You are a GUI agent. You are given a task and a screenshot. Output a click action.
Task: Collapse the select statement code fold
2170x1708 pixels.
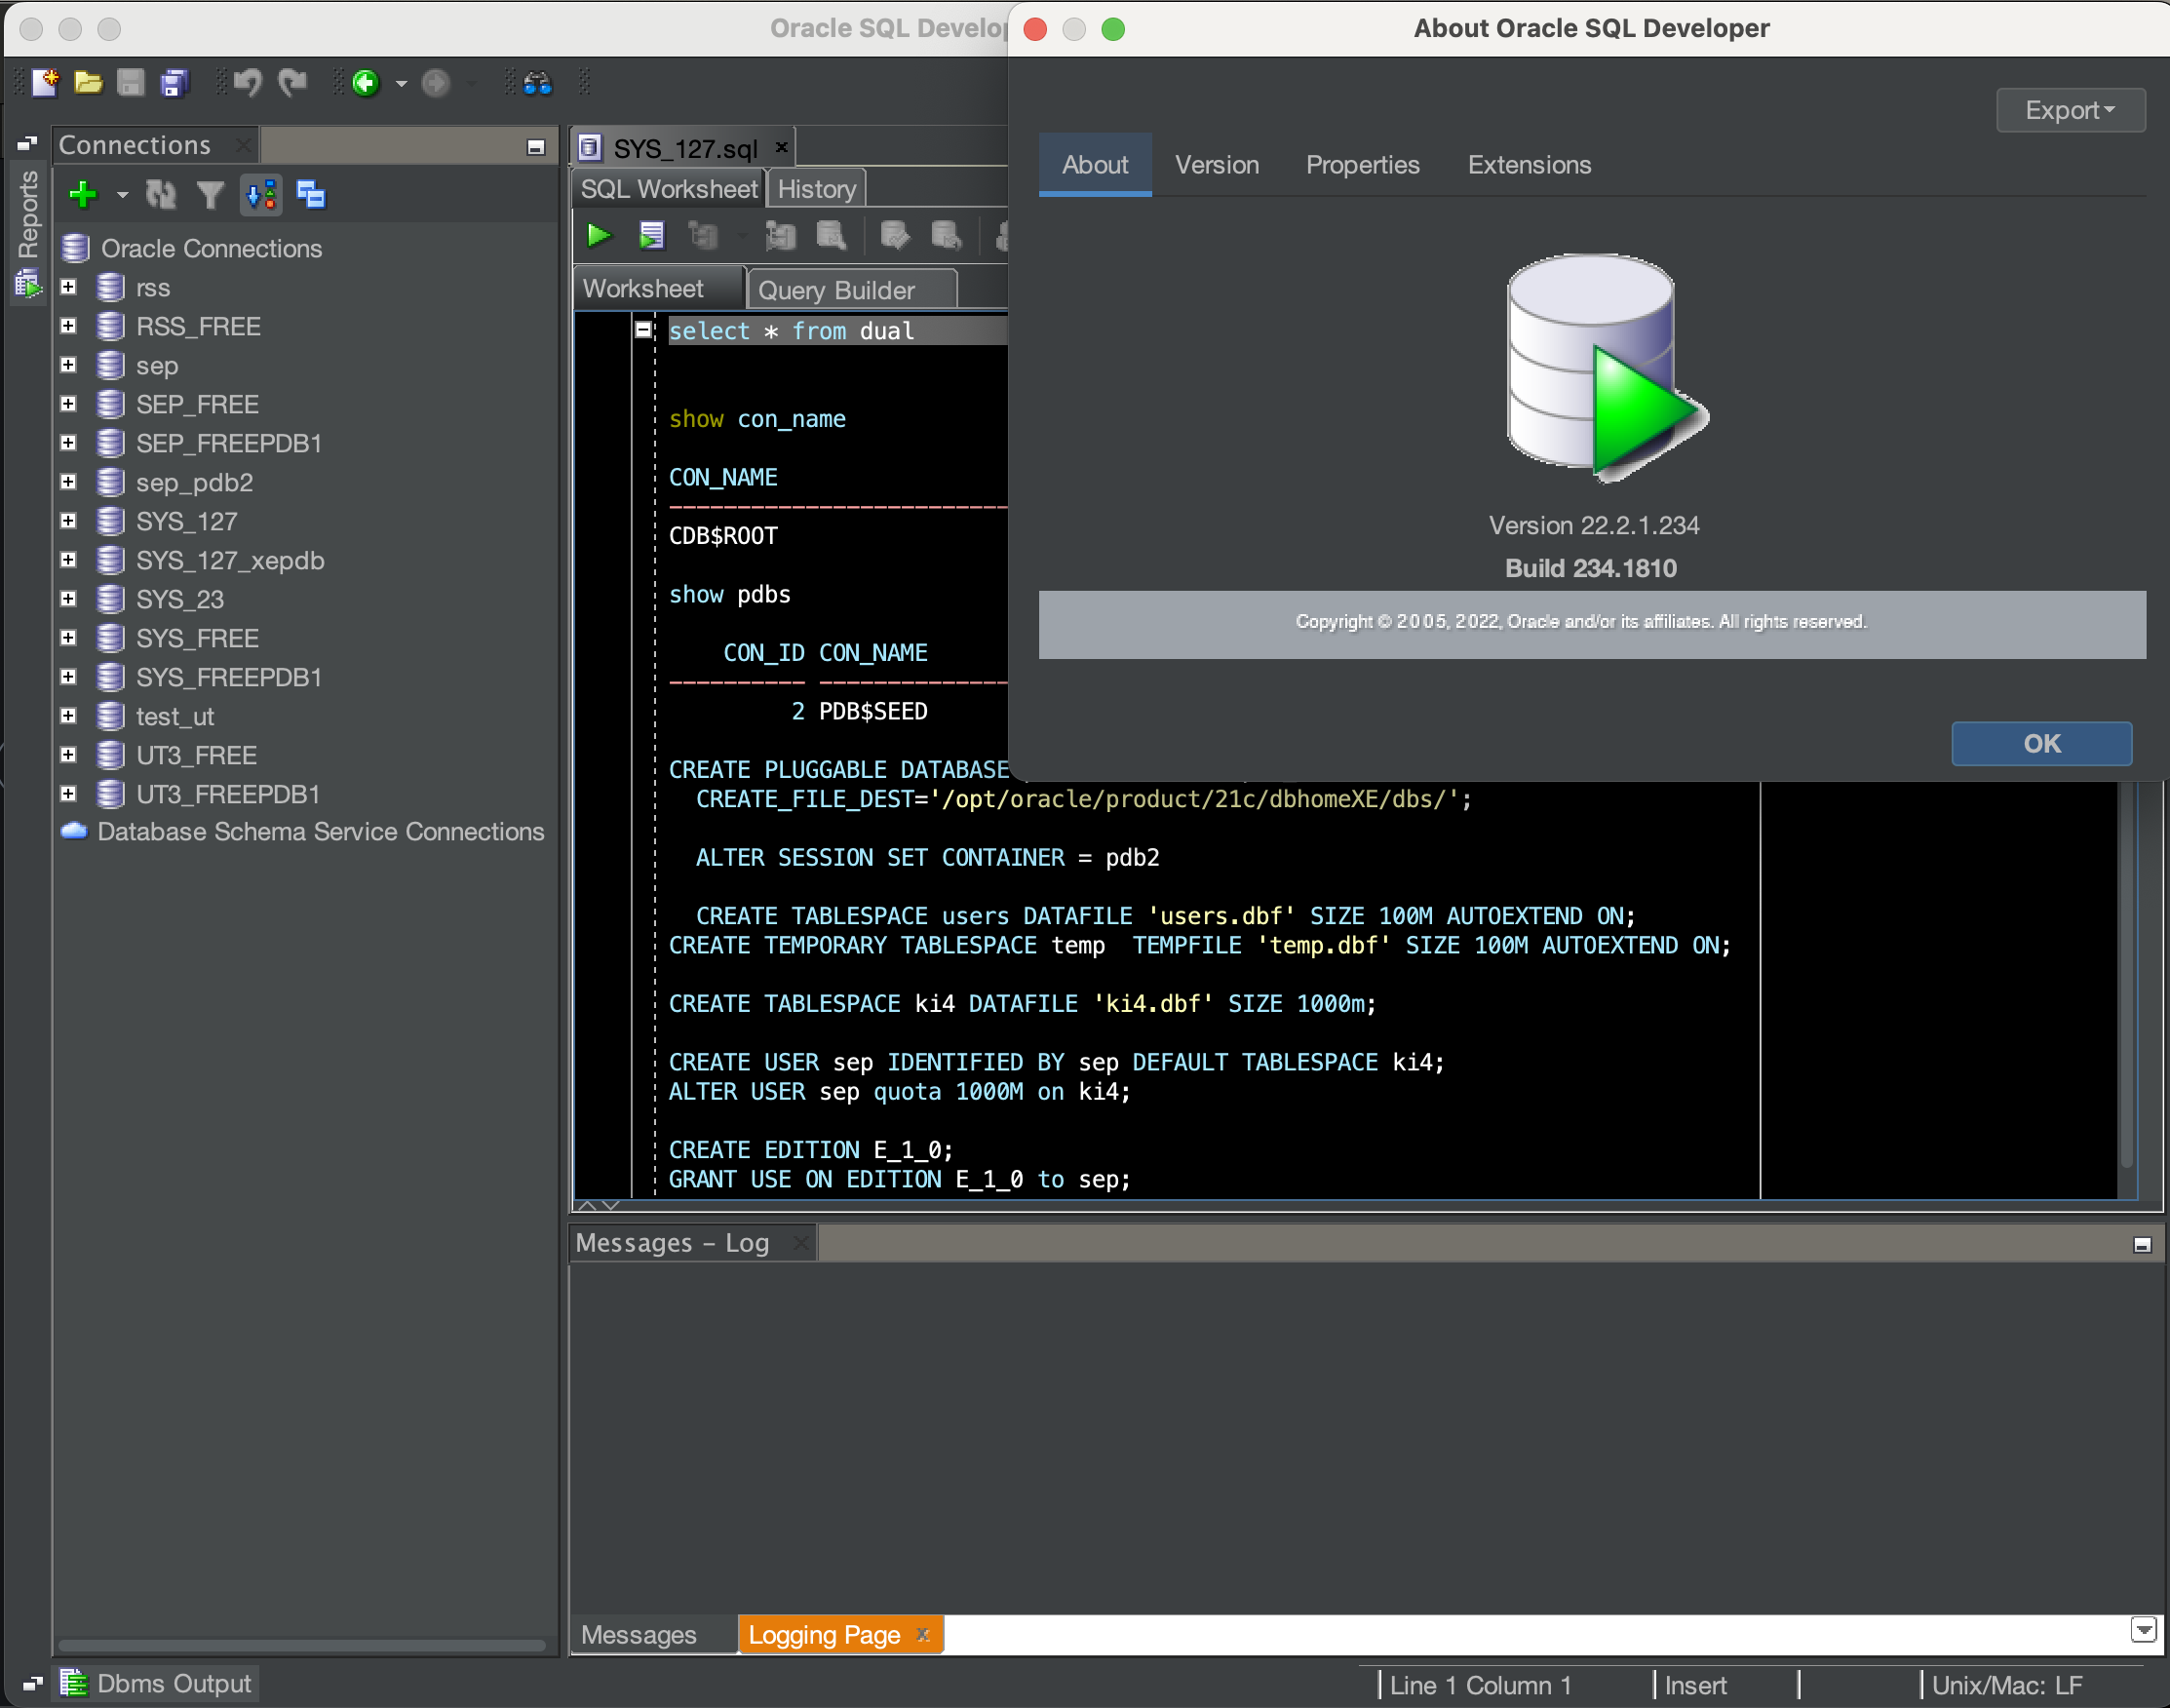pos(644,329)
